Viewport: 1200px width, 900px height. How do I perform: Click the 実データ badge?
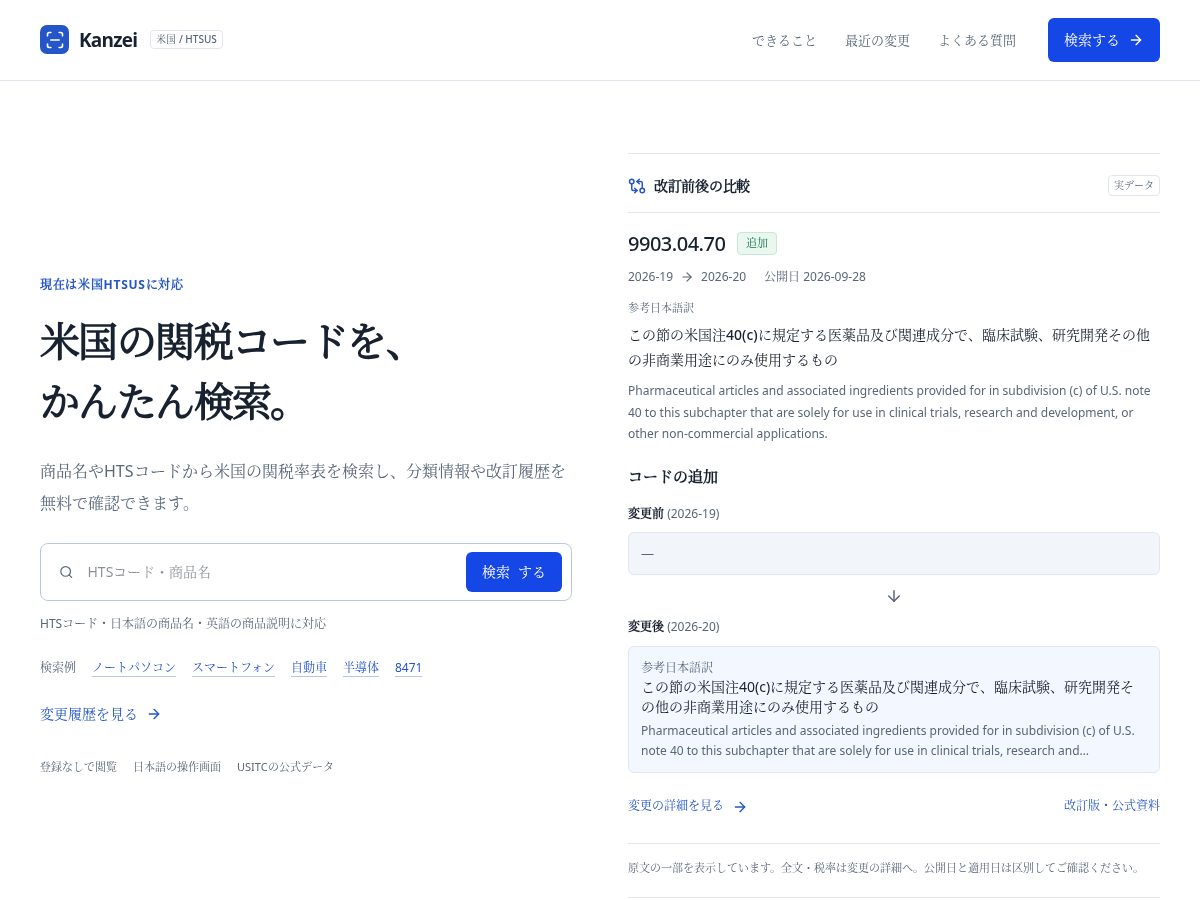pyautogui.click(x=1134, y=186)
